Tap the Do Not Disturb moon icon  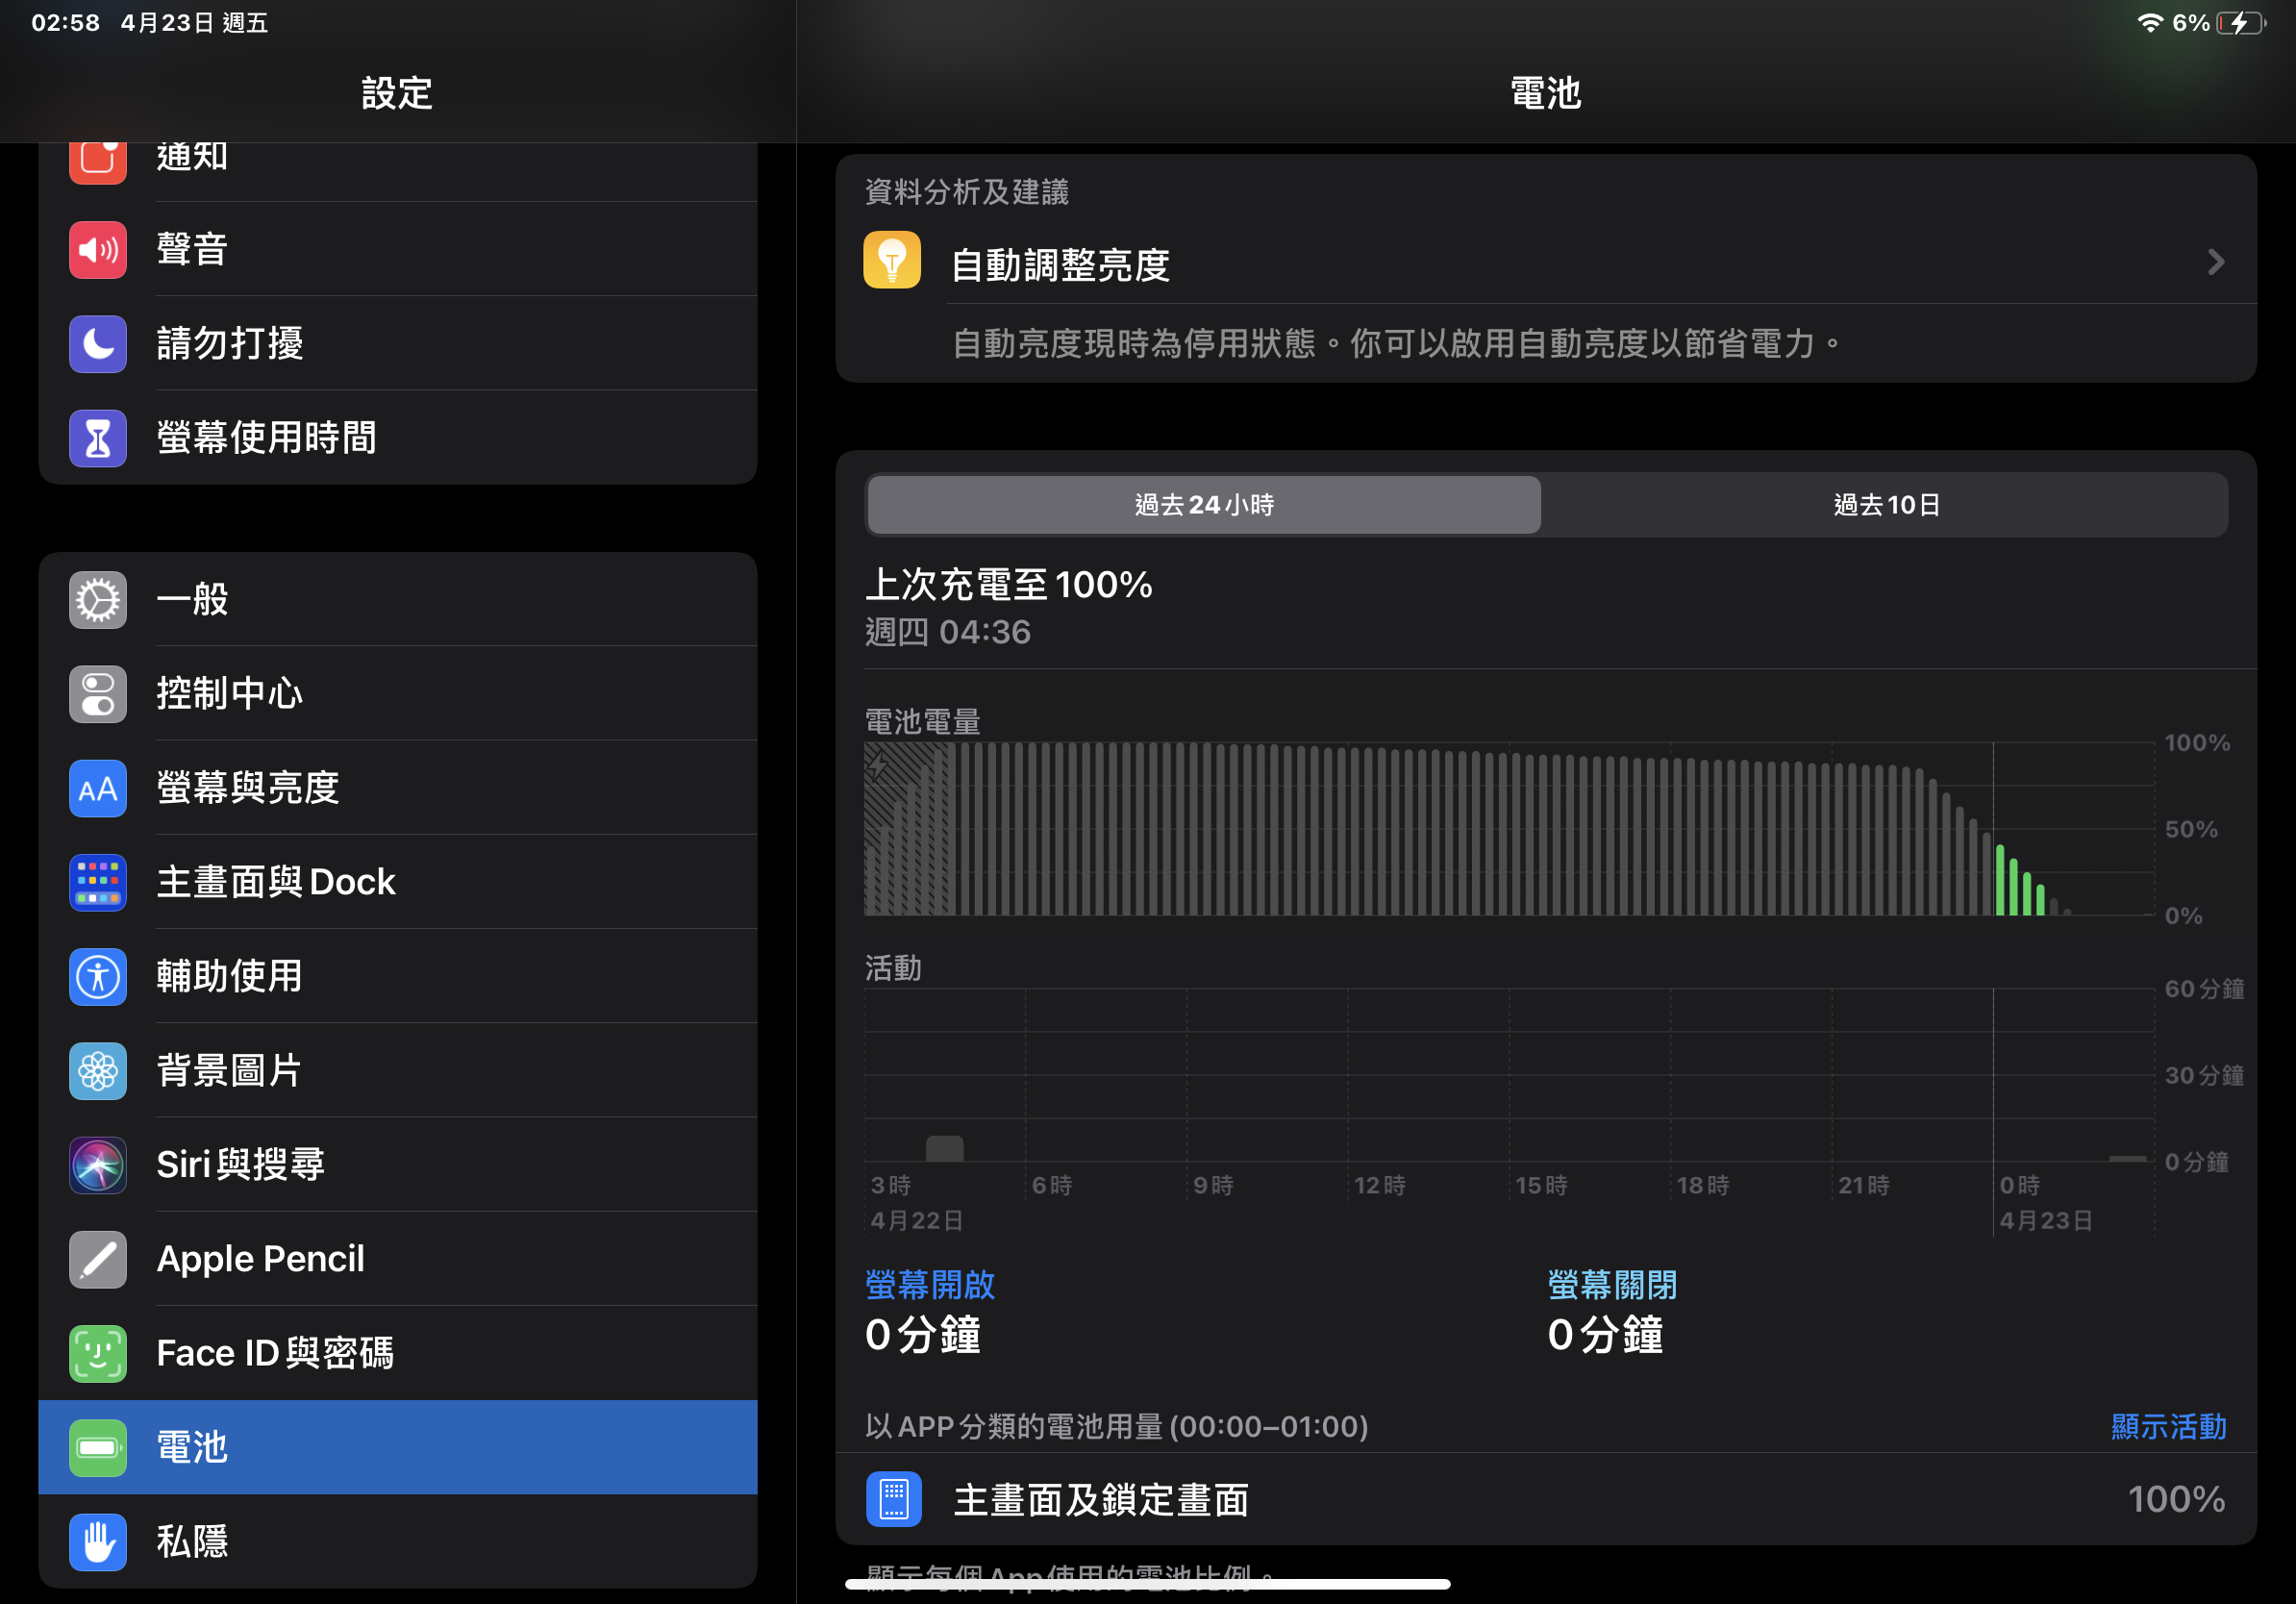(x=97, y=344)
